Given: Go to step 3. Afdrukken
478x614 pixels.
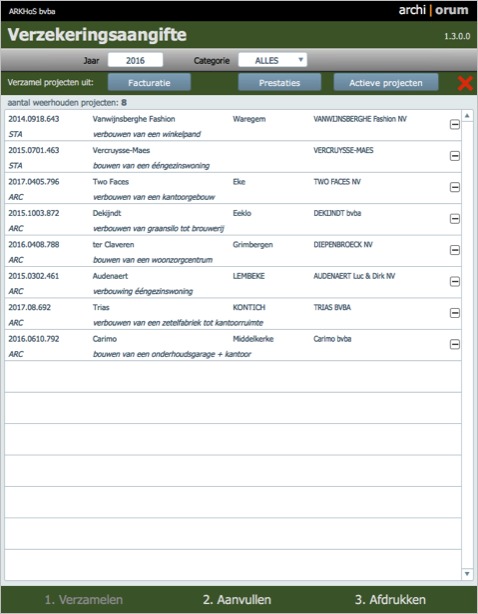Looking at the screenshot, I should click(390, 600).
